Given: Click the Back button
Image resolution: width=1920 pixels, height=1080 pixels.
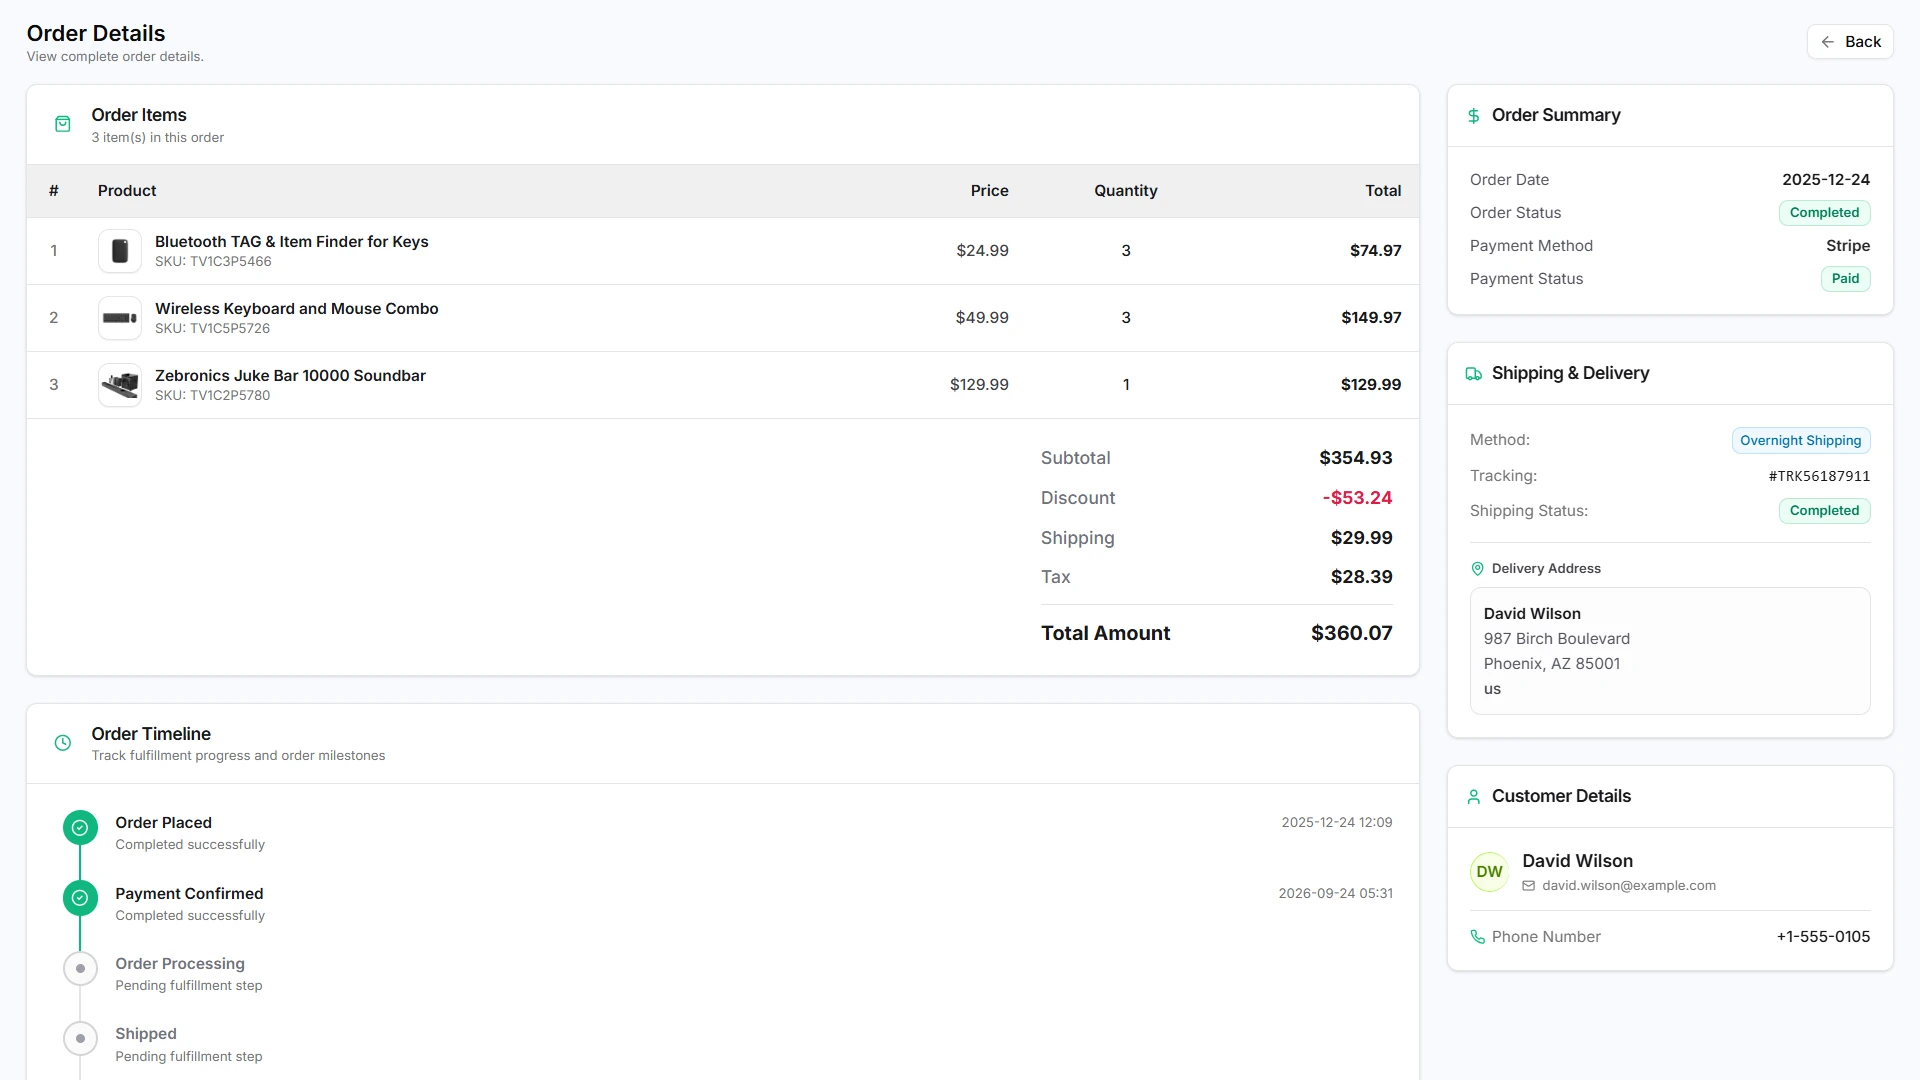Looking at the screenshot, I should [x=1850, y=42].
